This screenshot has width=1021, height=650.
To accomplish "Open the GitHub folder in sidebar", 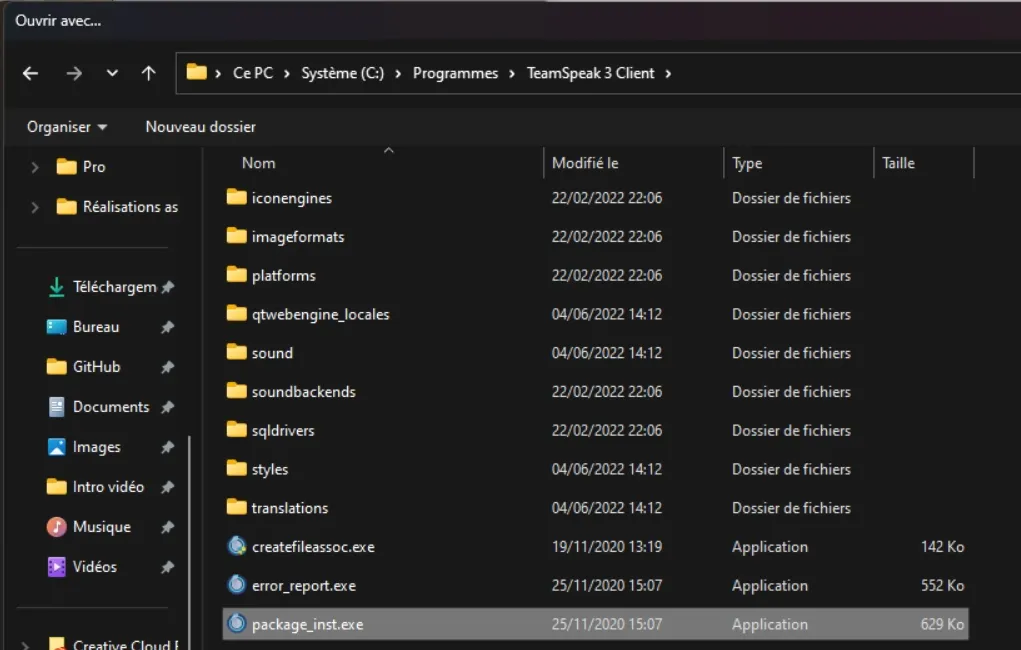I will point(96,367).
